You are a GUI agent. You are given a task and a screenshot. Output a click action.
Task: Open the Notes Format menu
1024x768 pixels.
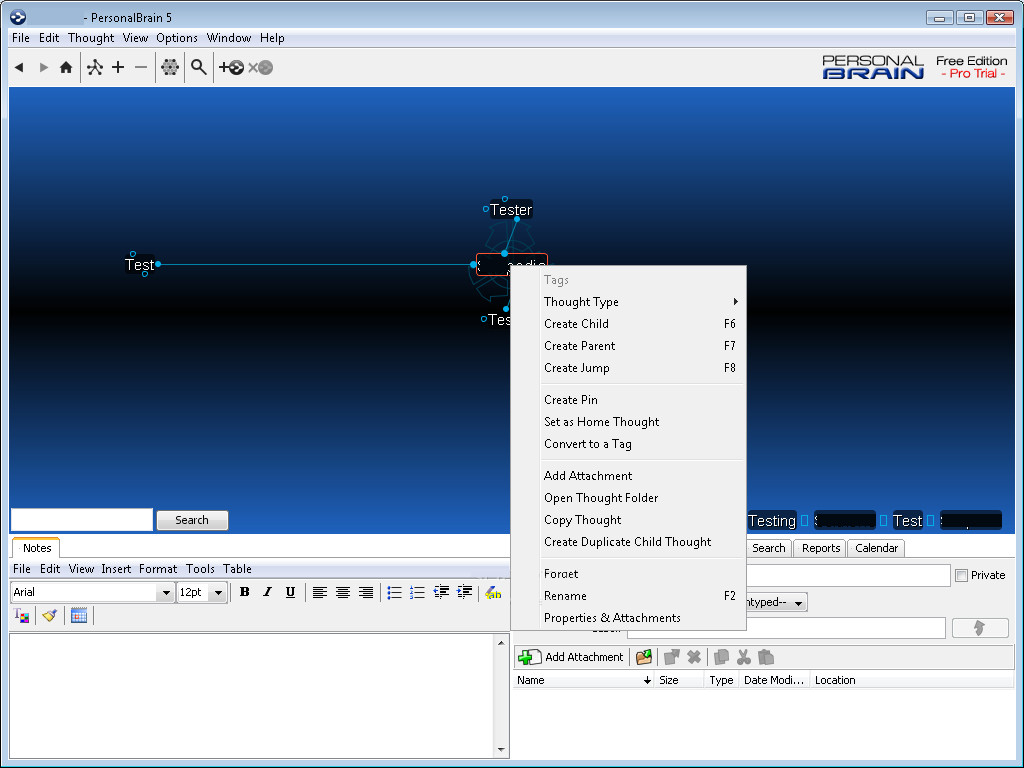point(157,569)
